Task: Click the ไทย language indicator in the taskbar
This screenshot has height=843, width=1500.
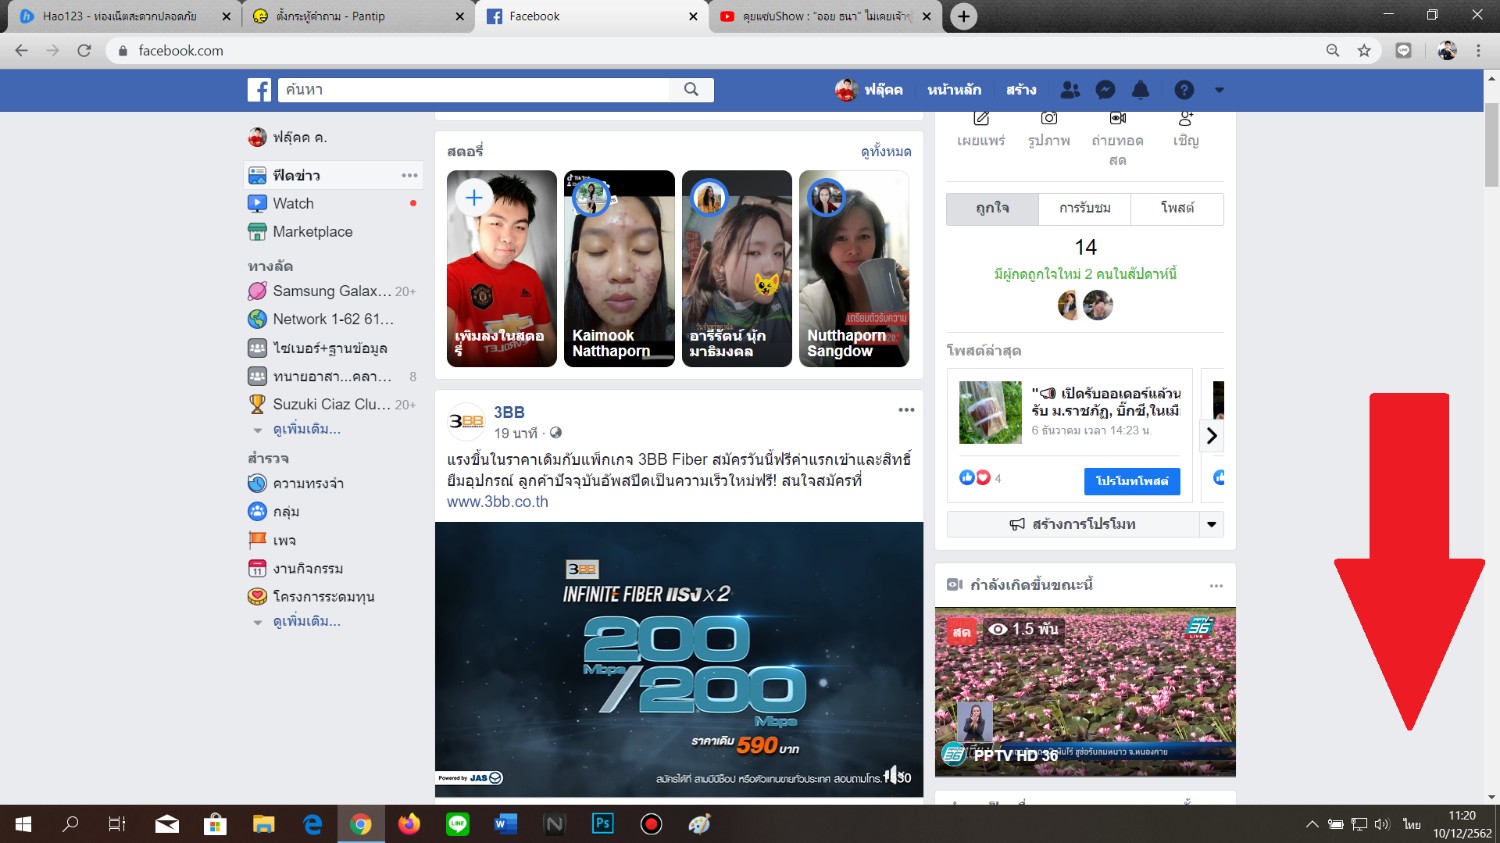Action: tap(1411, 824)
